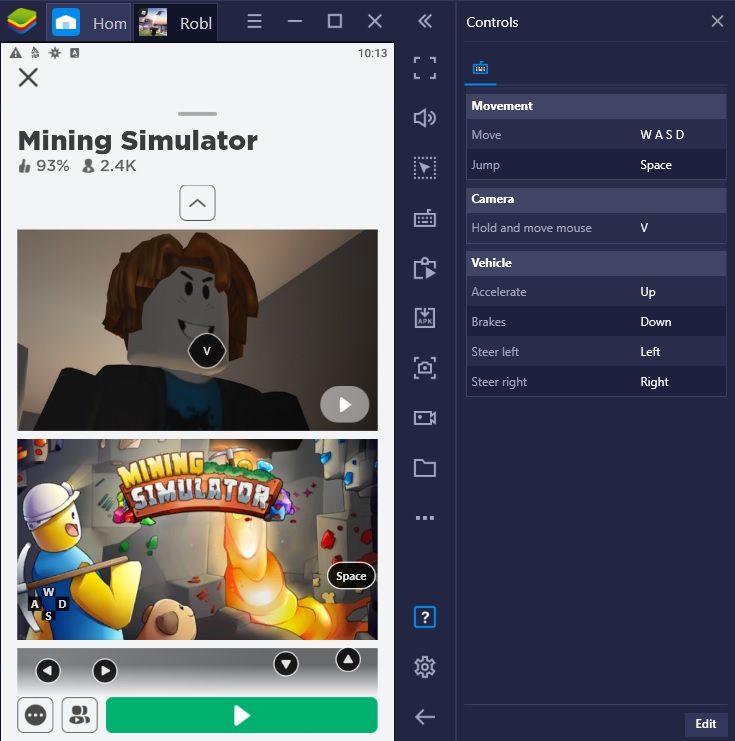The image size is (735, 741).
Task: Open the keyboard game controls icon
Action: (425, 218)
